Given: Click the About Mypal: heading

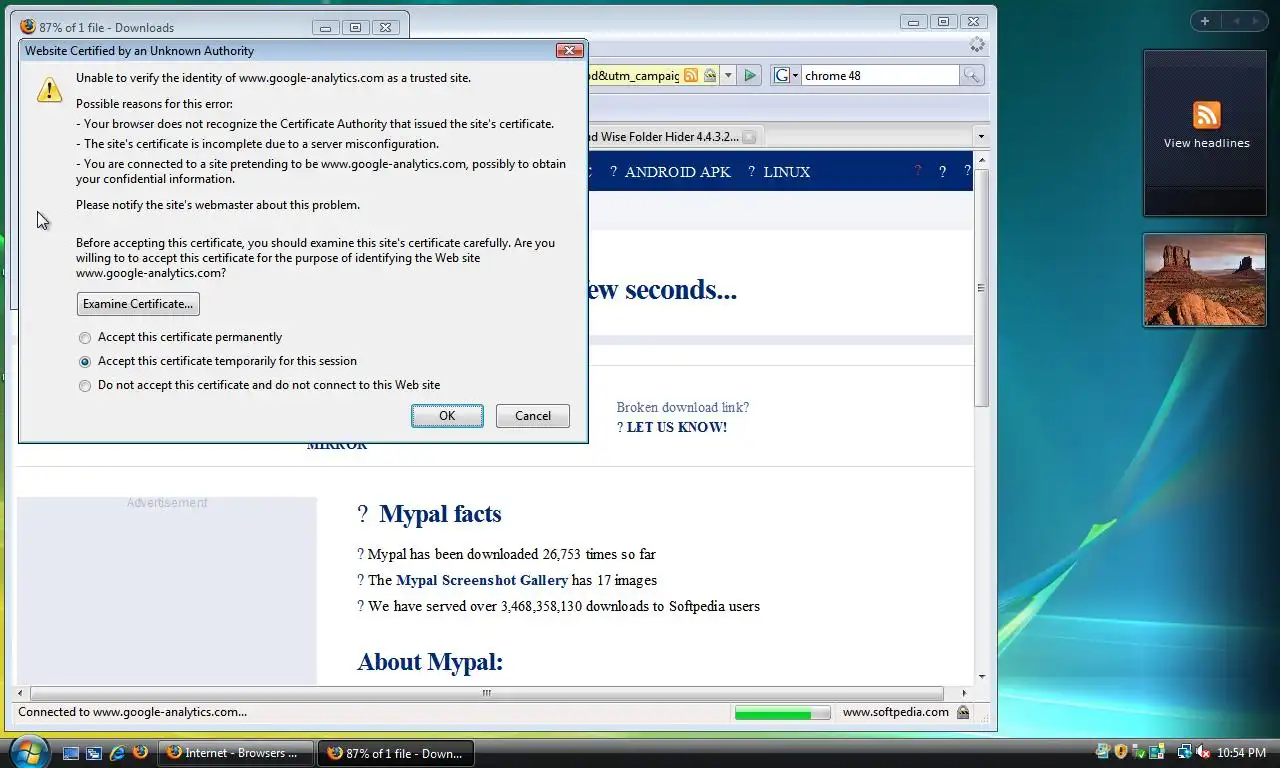Looking at the screenshot, I should [430, 662].
